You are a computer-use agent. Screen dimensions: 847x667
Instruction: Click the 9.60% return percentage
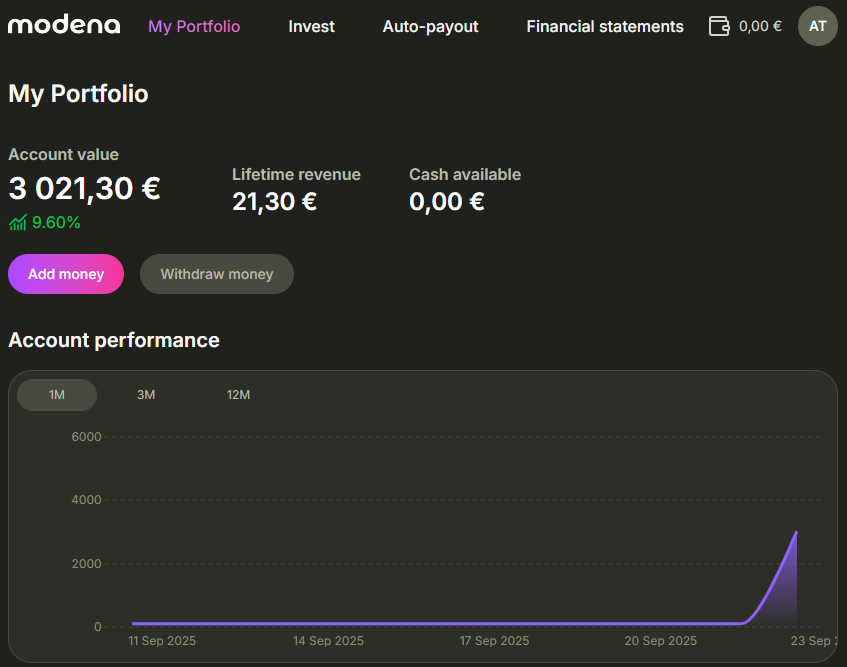pyautogui.click(x=56, y=223)
